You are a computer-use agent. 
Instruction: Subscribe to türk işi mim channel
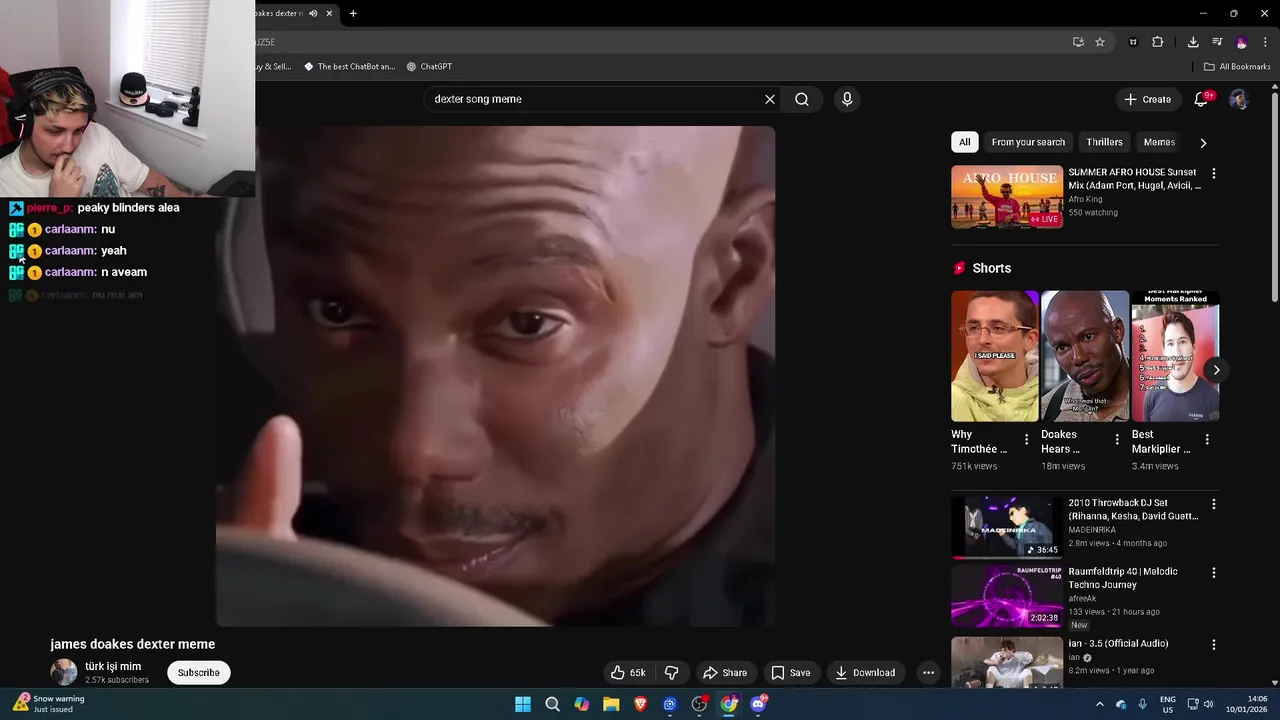click(x=199, y=673)
